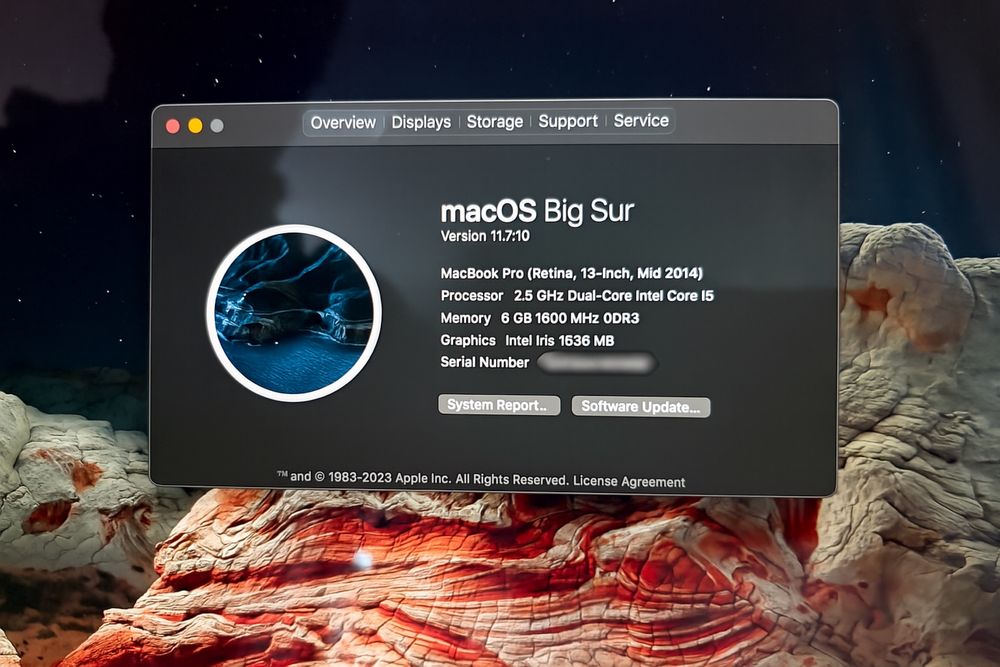1000x667 pixels.
Task: Click the System Report button
Action: point(499,405)
